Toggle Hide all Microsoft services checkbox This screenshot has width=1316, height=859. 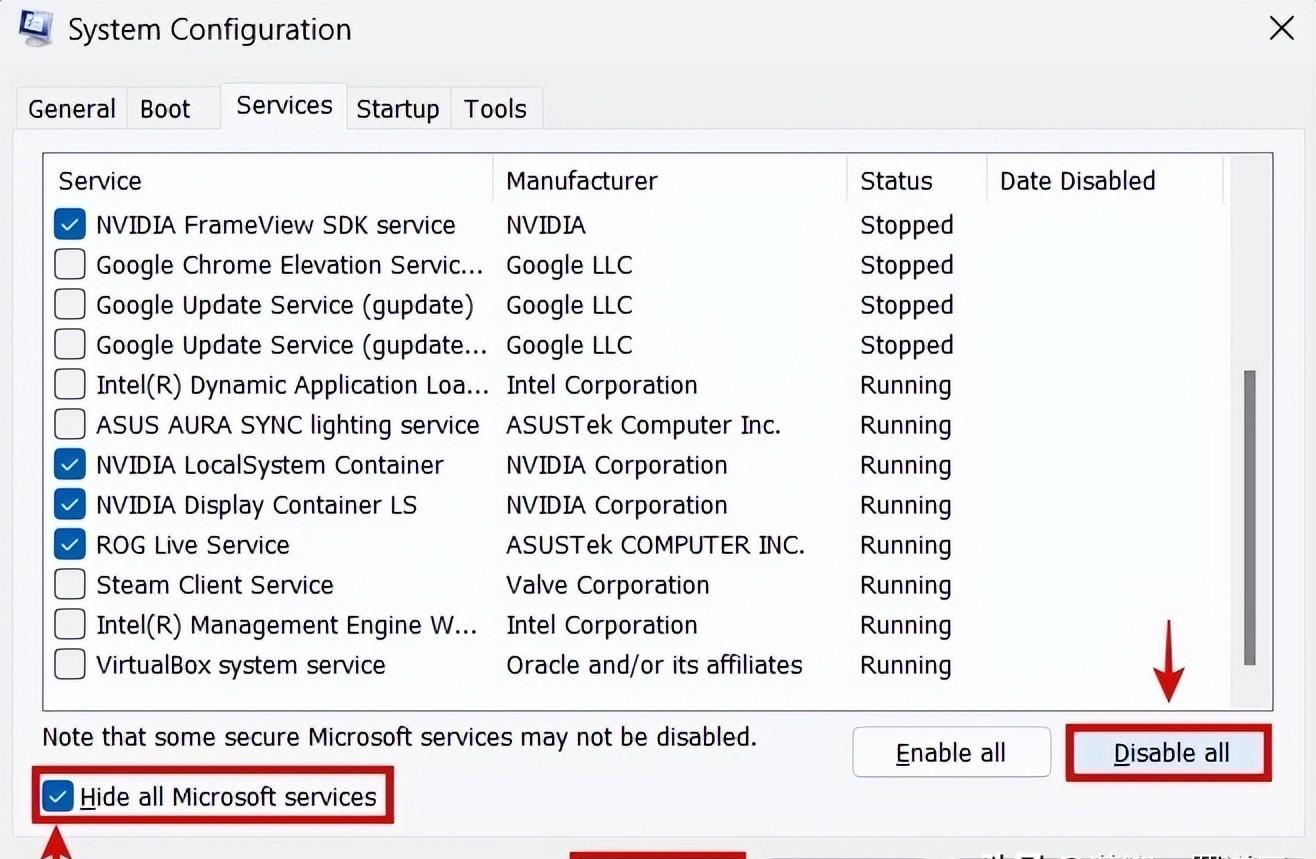point(58,797)
